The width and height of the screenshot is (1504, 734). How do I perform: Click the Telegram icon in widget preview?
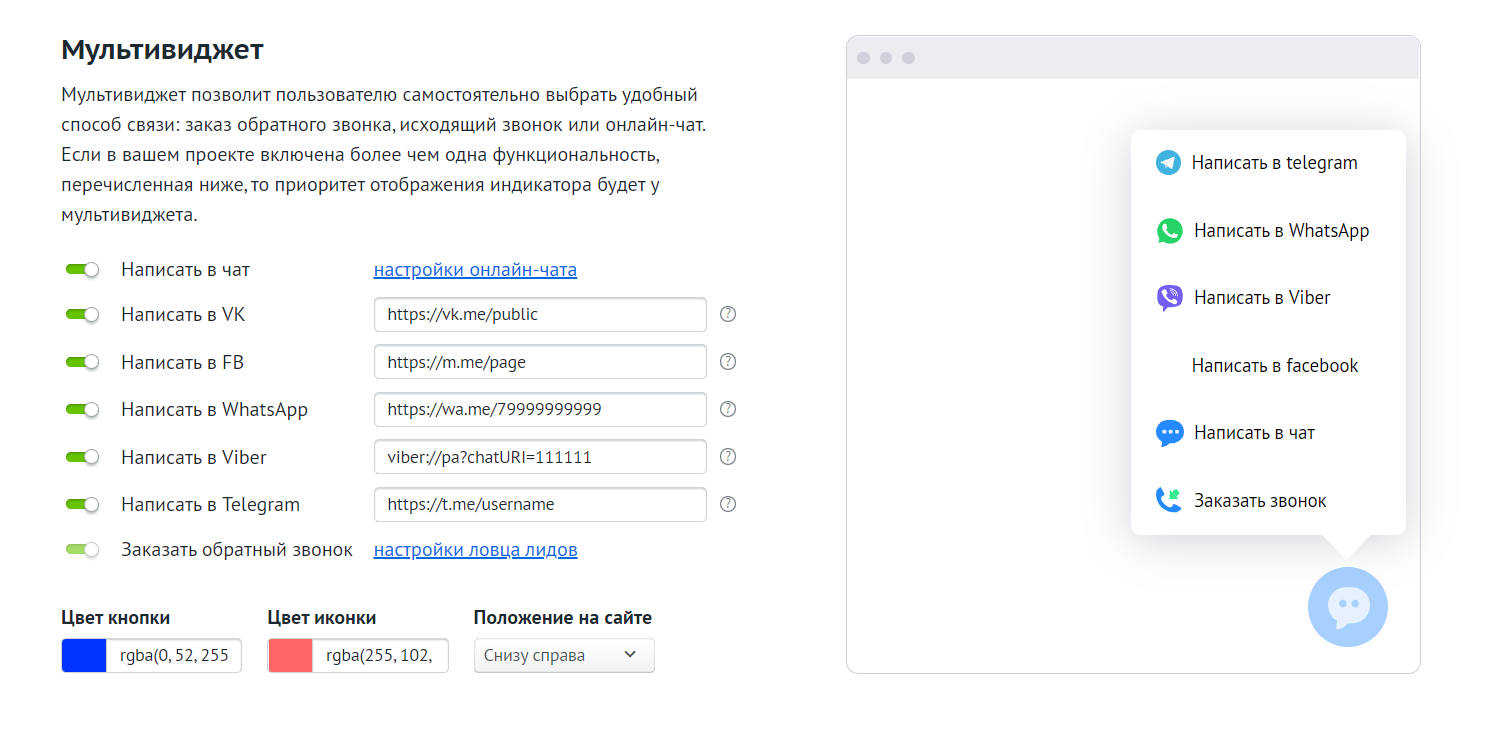[x=1168, y=163]
